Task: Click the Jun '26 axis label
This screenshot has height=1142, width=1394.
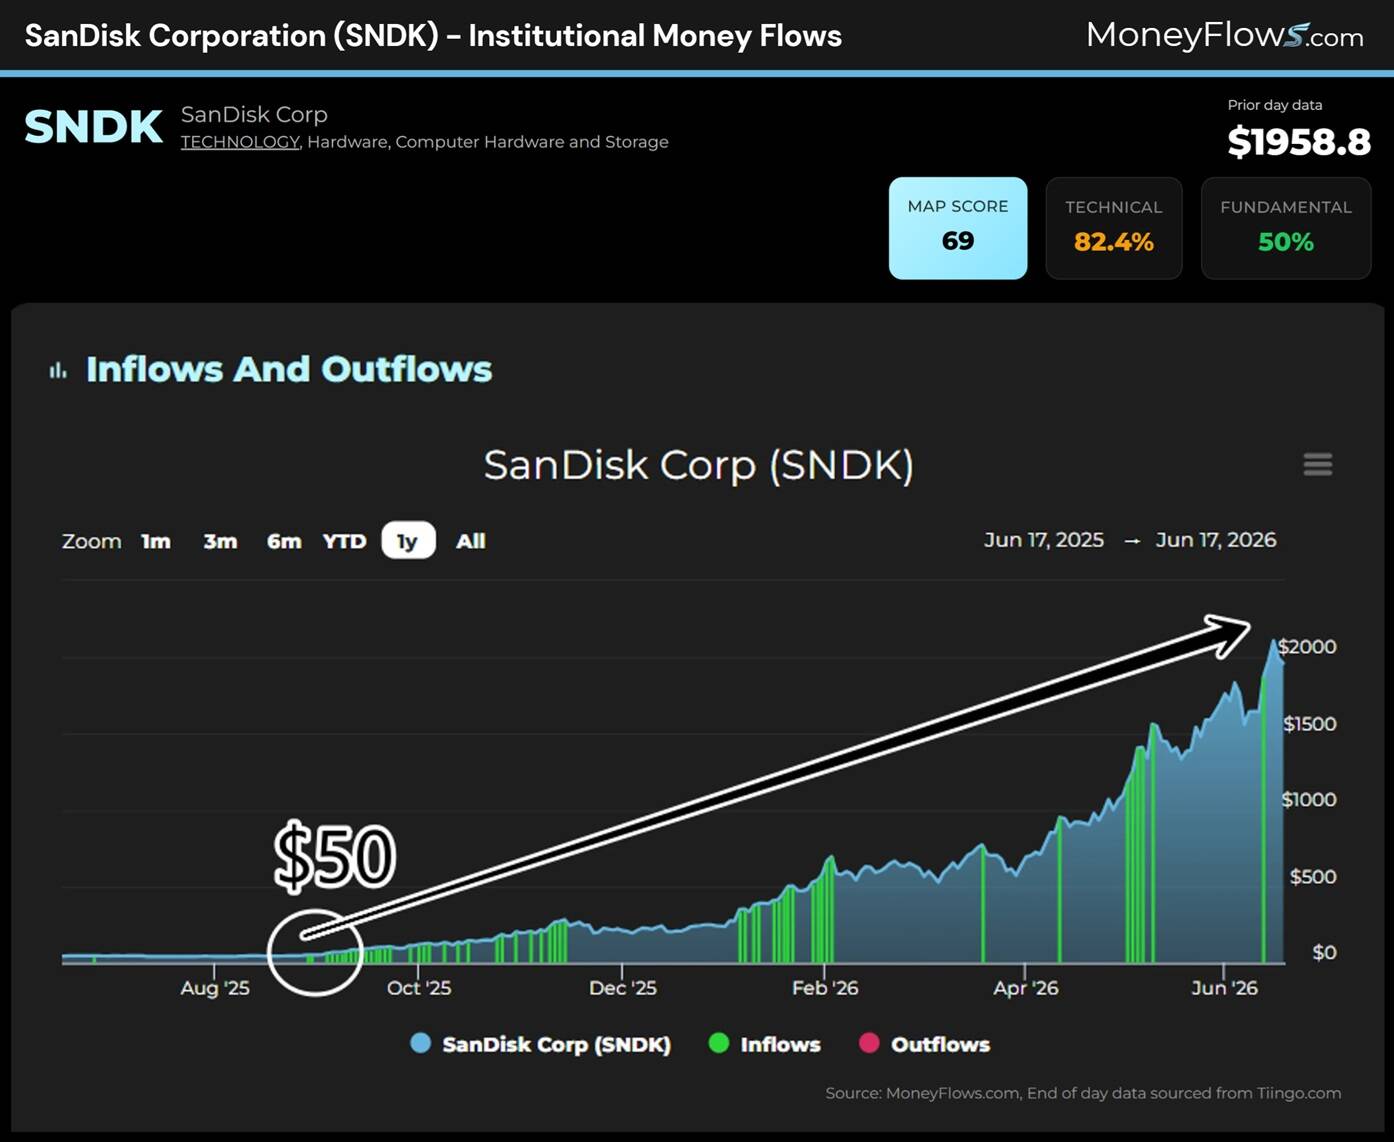Action: (x=1224, y=988)
